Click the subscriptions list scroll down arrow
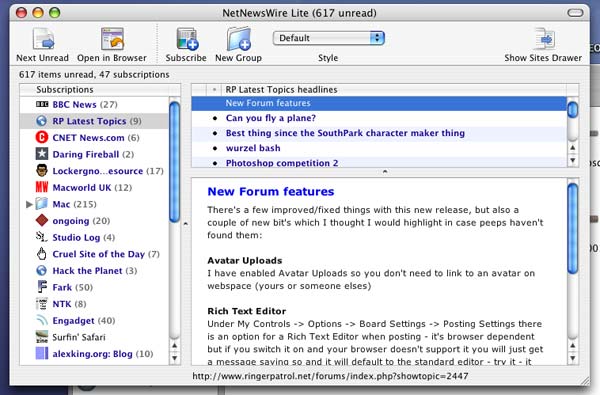 [174, 358]
